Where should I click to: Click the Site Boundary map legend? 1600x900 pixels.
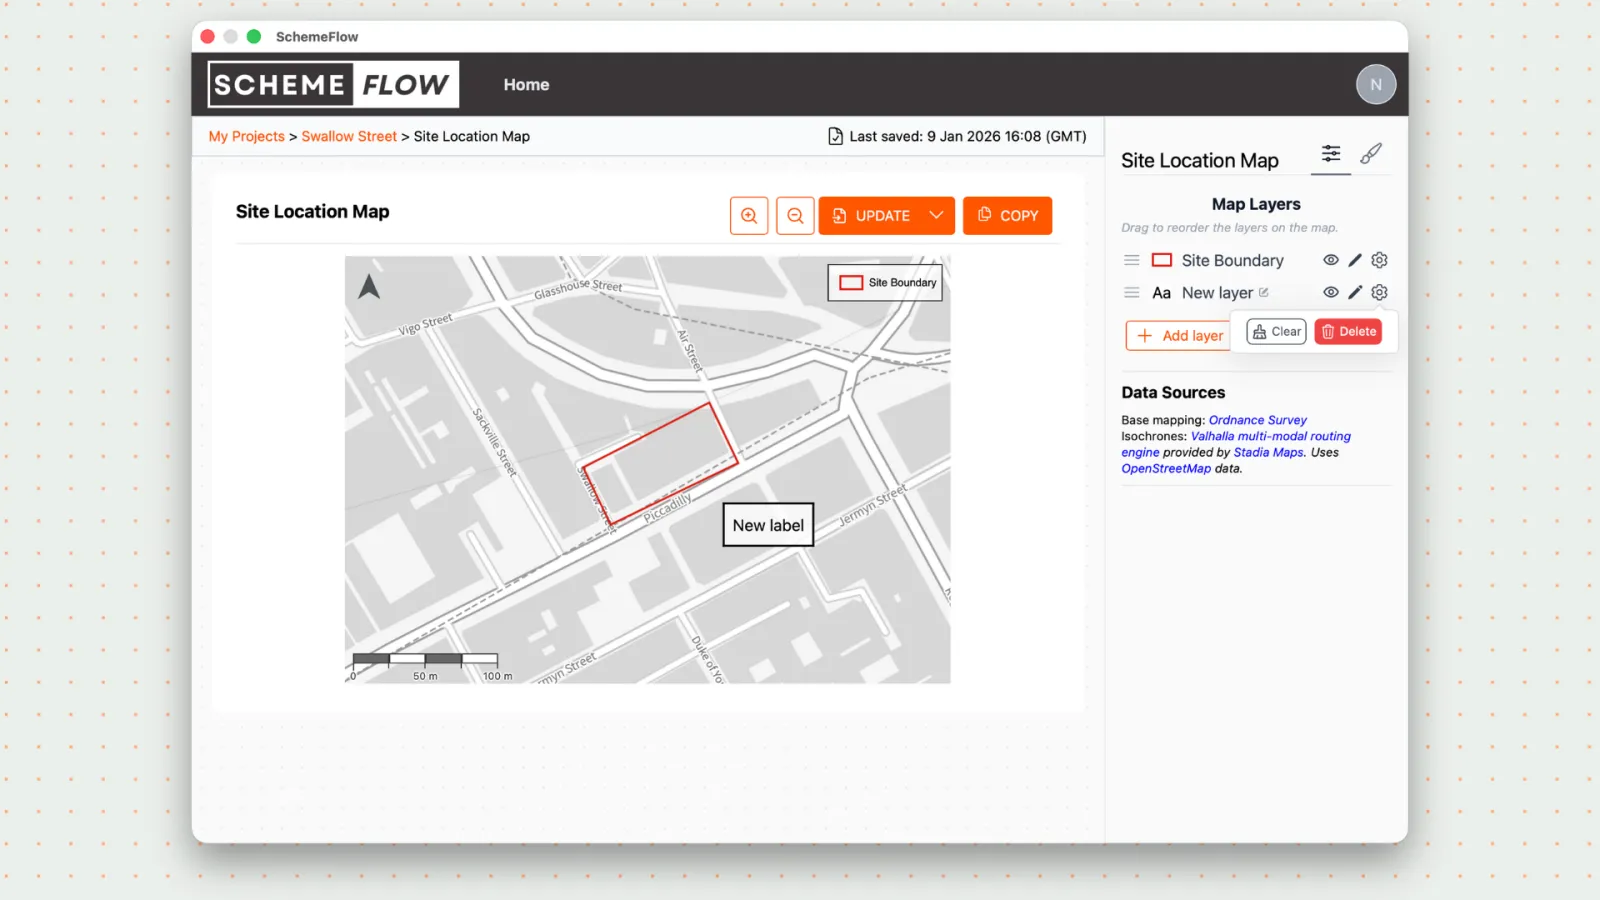[885, 283]
